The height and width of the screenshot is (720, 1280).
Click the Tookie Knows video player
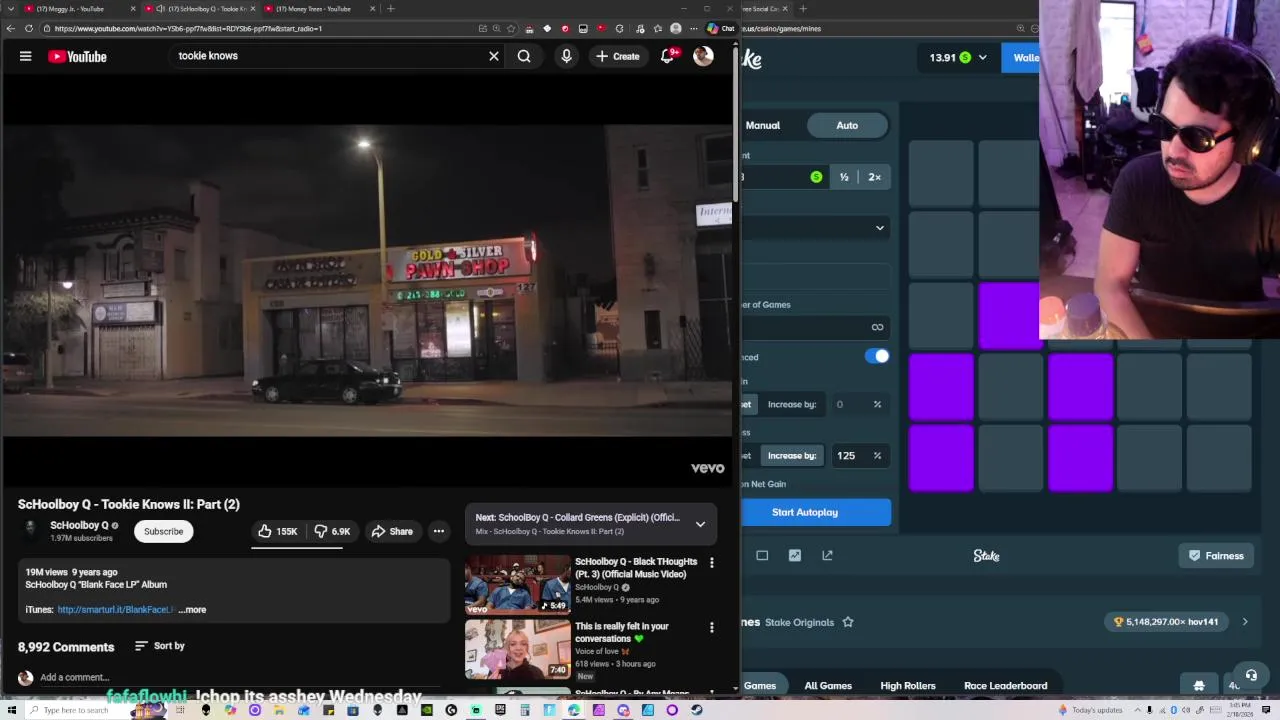tap(367, 280)
